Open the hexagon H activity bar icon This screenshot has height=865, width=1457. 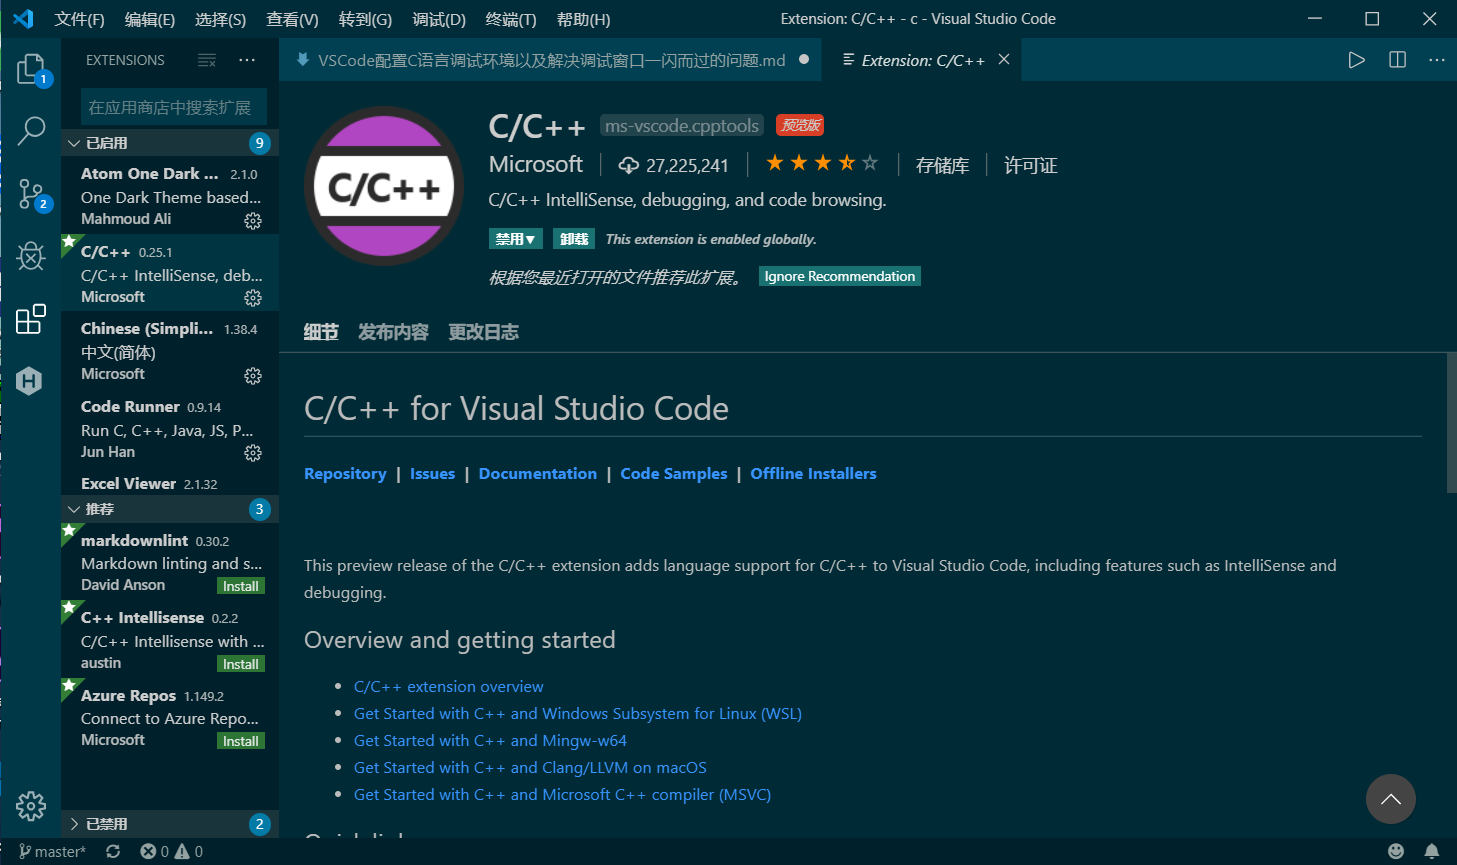coord(29,380)
